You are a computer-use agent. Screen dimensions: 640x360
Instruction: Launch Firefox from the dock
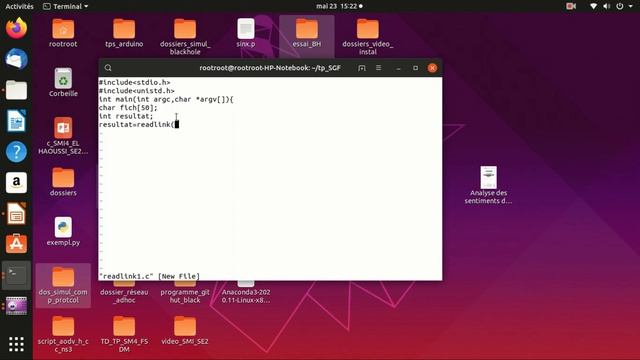pos(16,28)
